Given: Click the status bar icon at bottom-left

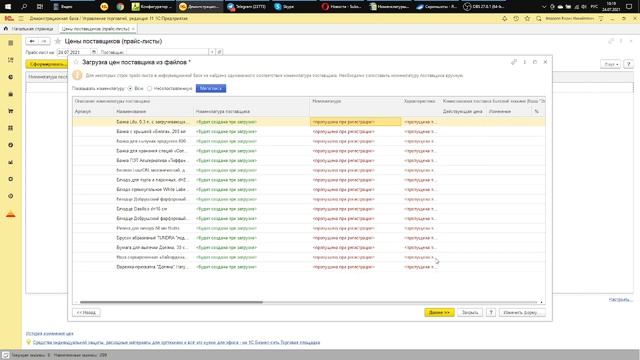Looking at the screenshot, I should click(x=5, y=355).
